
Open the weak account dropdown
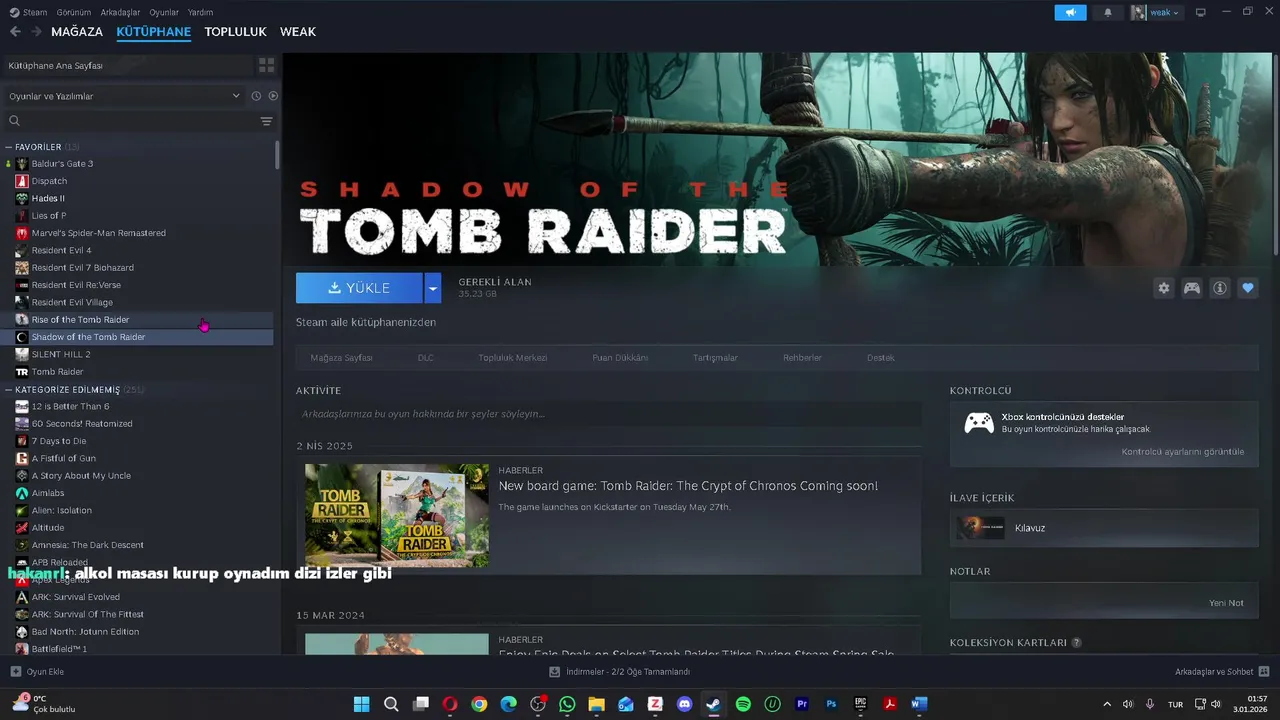[x=1156, y=12]
